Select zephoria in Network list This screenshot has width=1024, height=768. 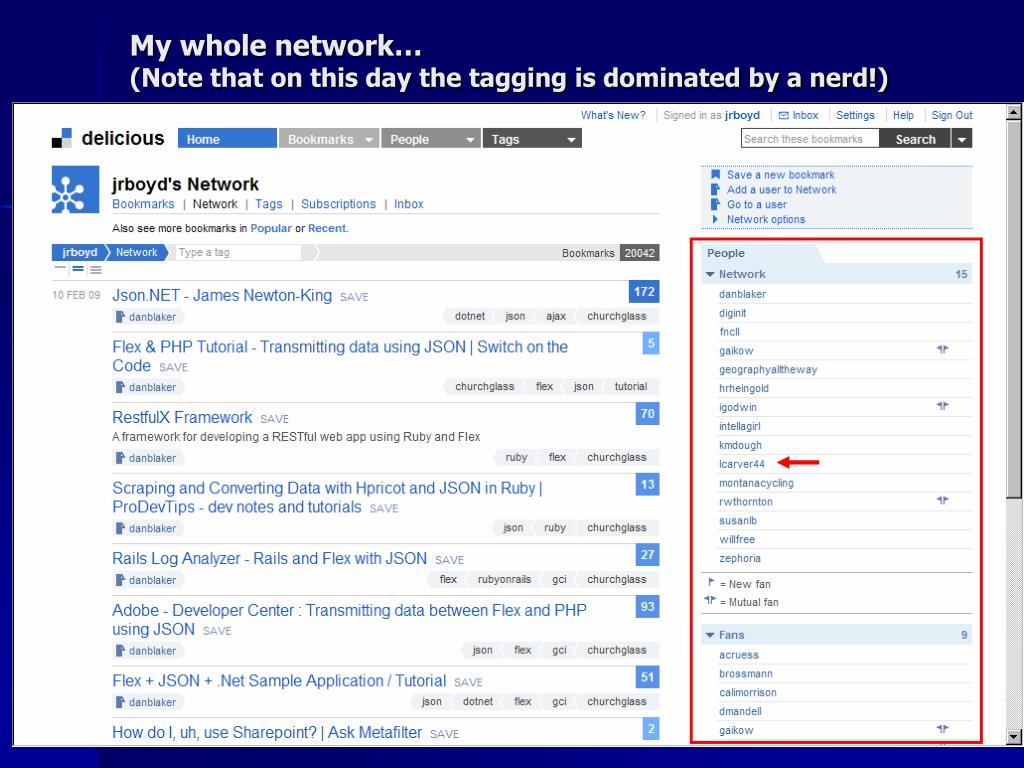click(x=739, y=558)
